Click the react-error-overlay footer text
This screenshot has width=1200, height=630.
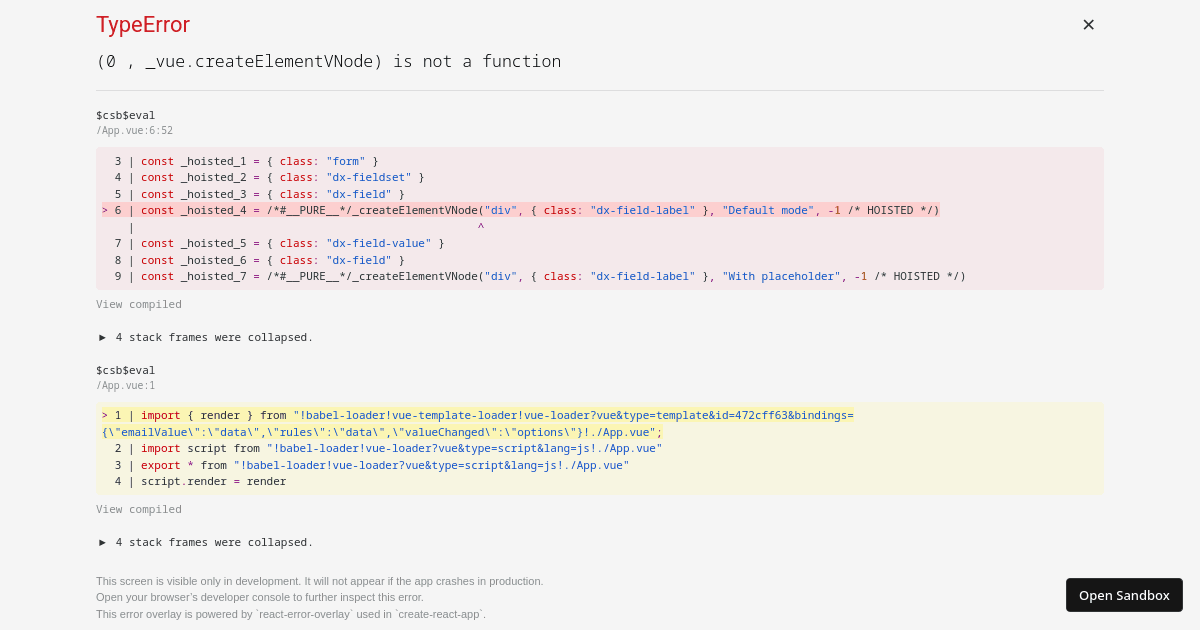coord(302,614)
